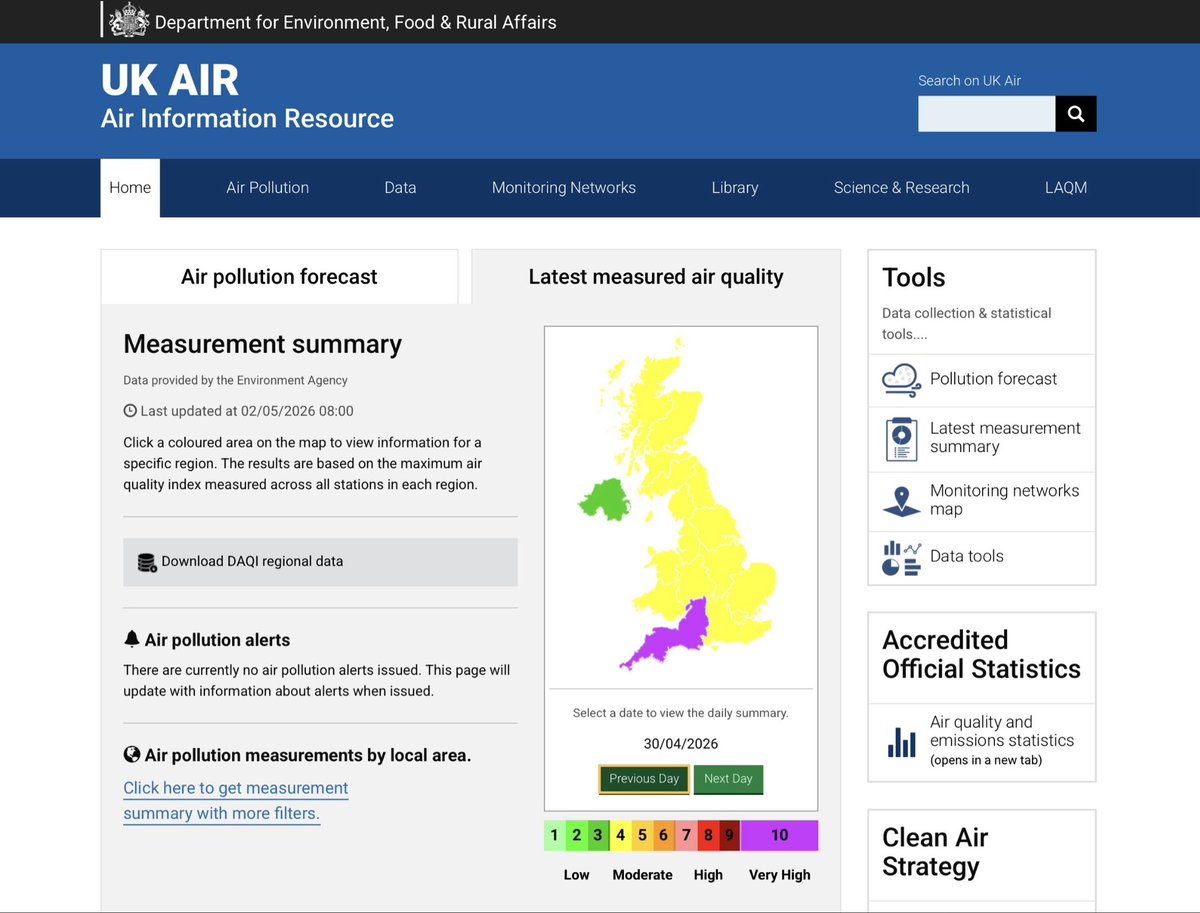
Task: Click the date 30/04/2026 text
Action: (x=681, y=744)
